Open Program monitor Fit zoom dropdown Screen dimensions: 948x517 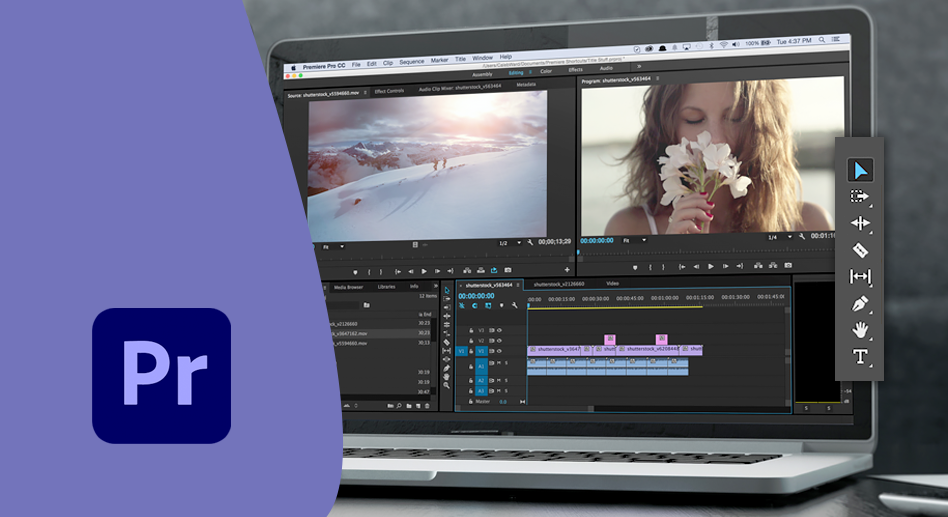pyautogui.click(x=634, y=240)
